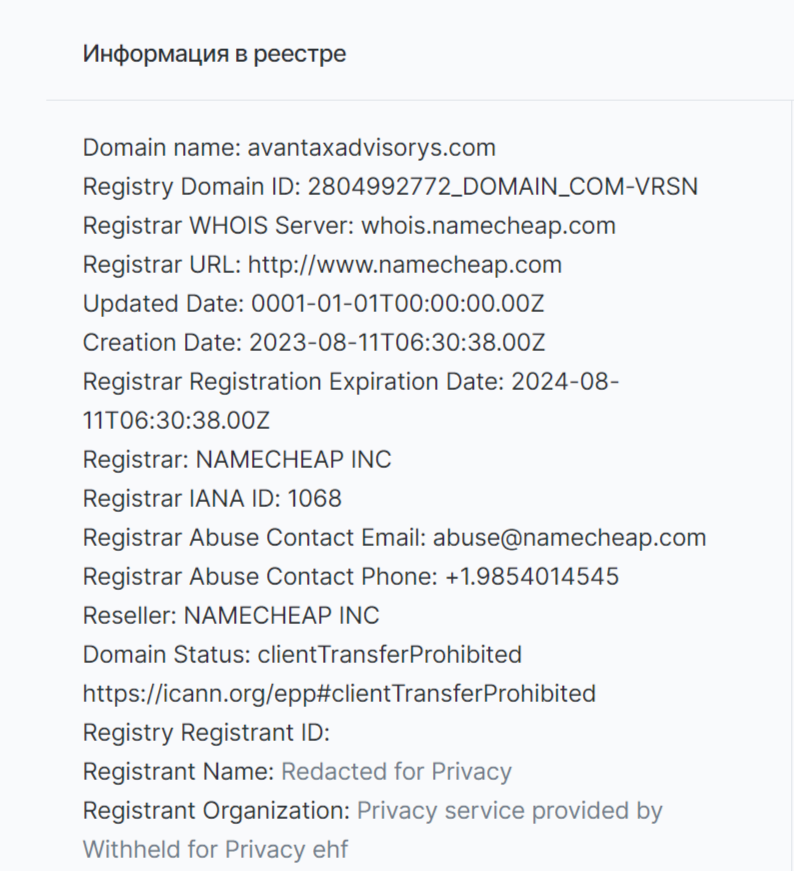Screen dimensions: 794x871
Task: Click the Reseller NAMECHEAP INC line
Action: pyautogui.click(x=231, y=615)
